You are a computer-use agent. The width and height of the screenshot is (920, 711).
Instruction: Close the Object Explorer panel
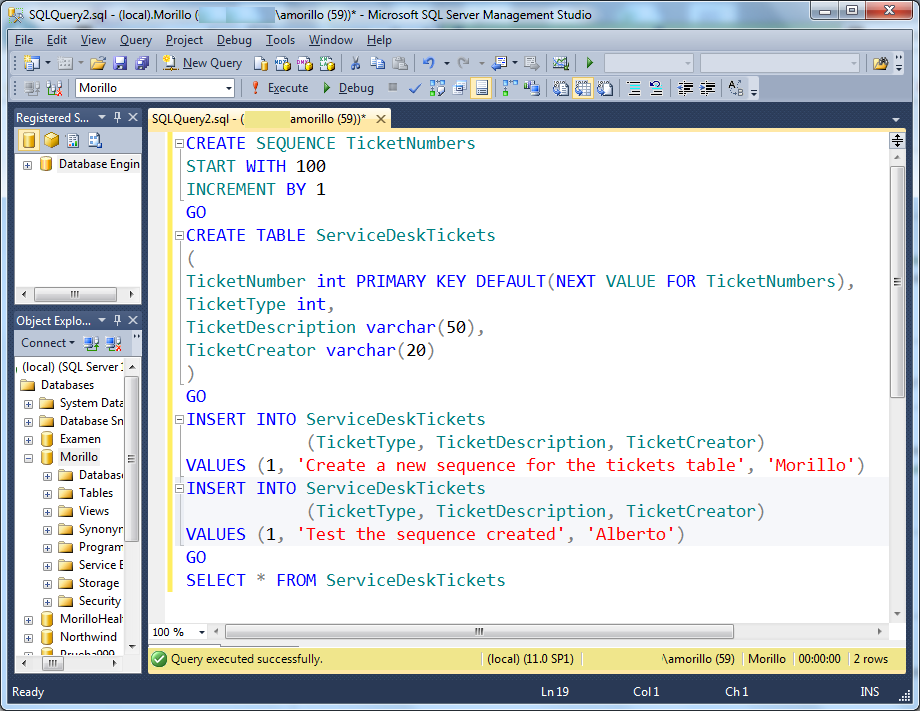coord(133,320)
